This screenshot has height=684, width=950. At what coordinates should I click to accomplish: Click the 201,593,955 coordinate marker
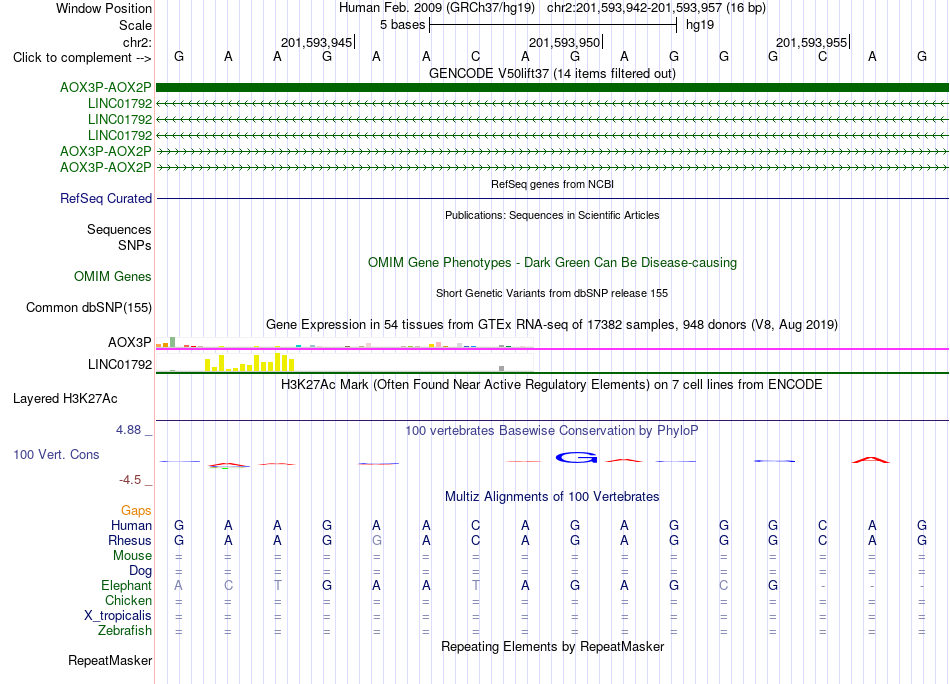click(x=812, y=42)
